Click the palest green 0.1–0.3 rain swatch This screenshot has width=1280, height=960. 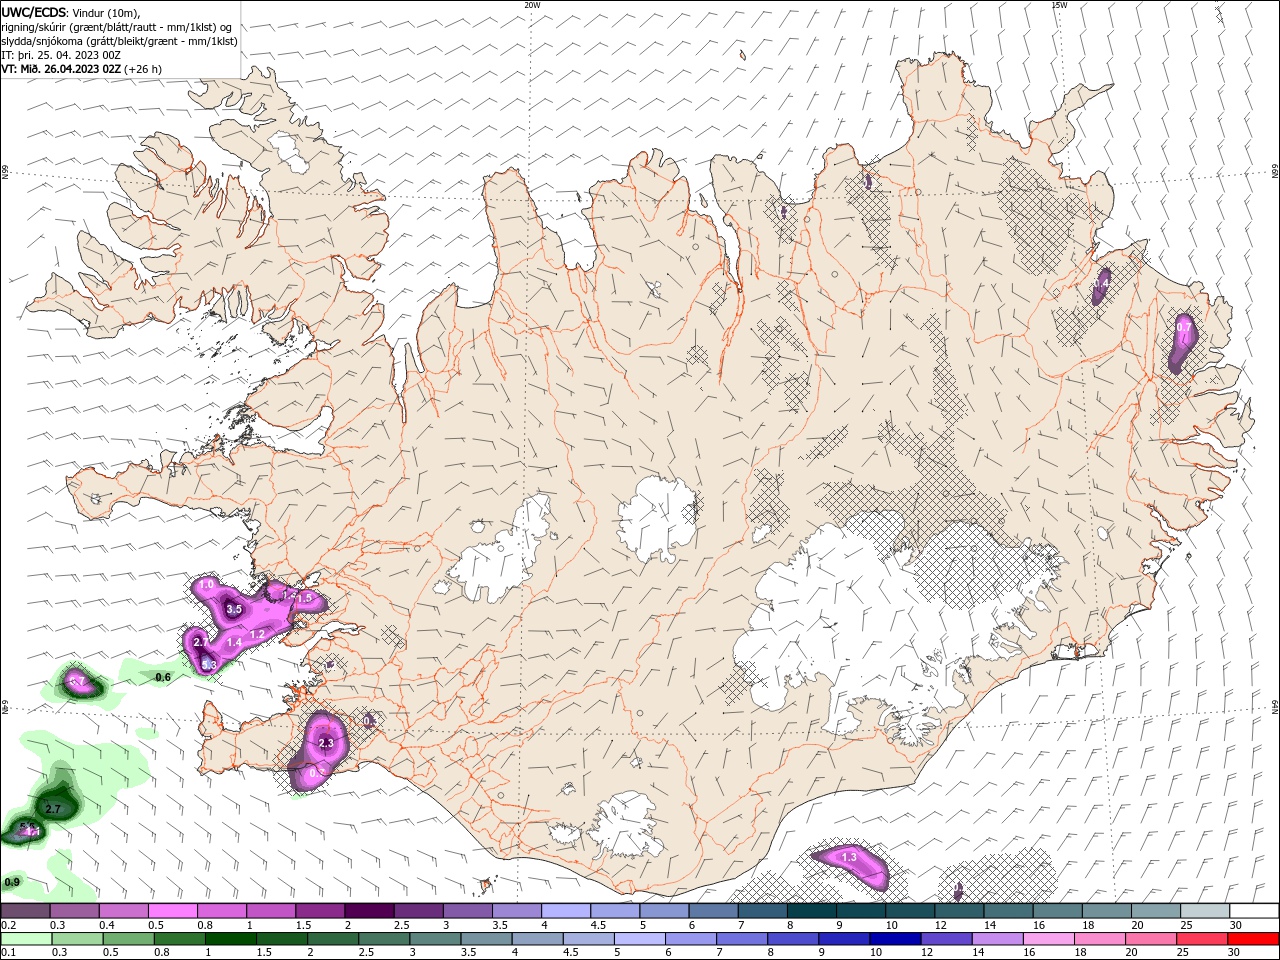[x=27, y=939]
